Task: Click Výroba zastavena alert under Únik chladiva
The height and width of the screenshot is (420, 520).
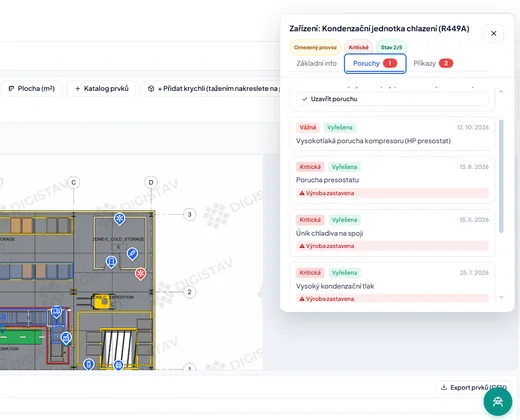Action: click(x=392, y=246)
